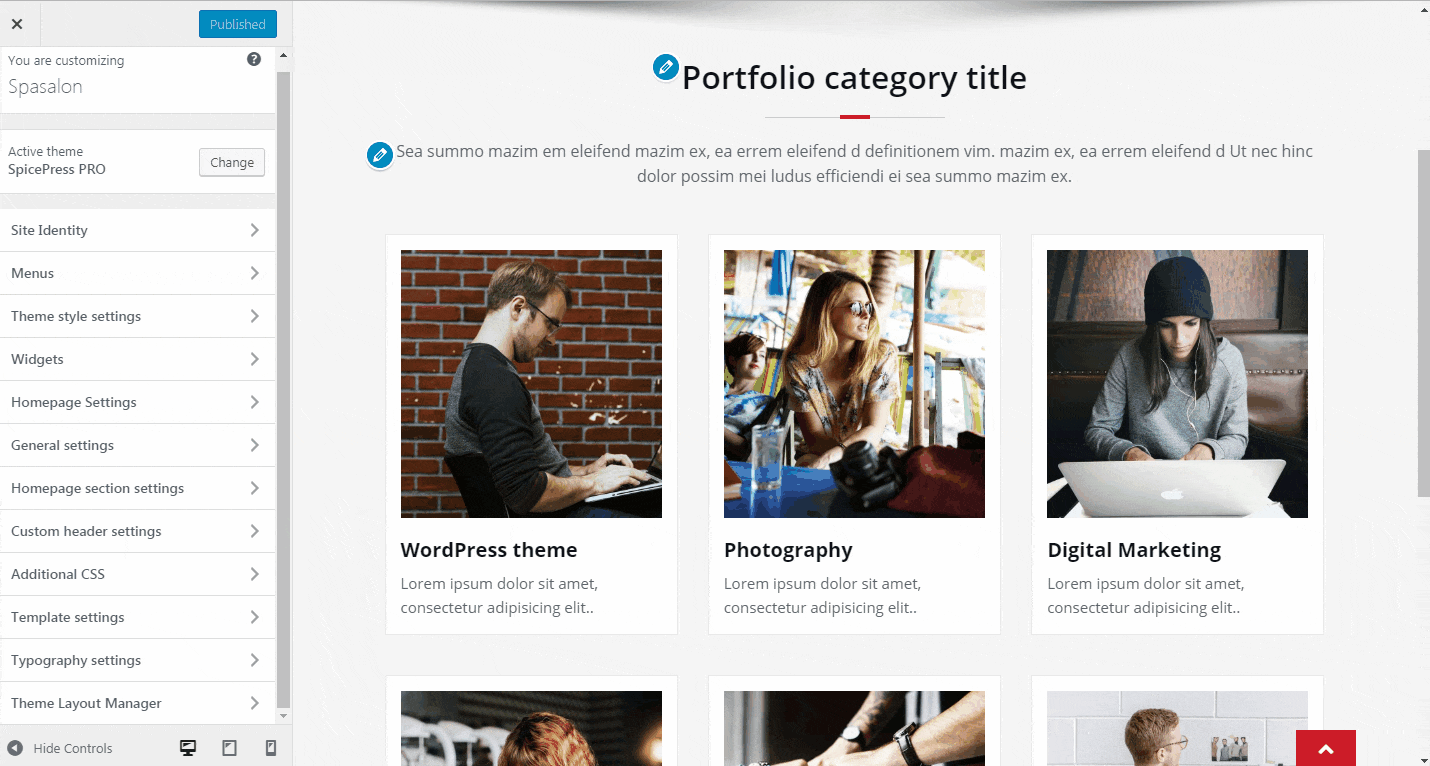Screen dimensions: 1430x766
Task: Click the red scroll-to-top arrow button
Action: 1325,748
